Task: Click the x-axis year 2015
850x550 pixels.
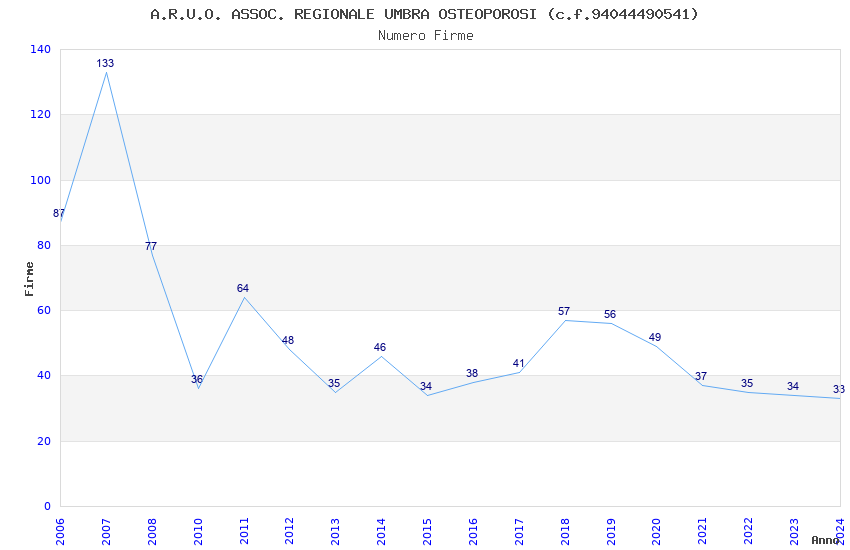Action: 427,531
